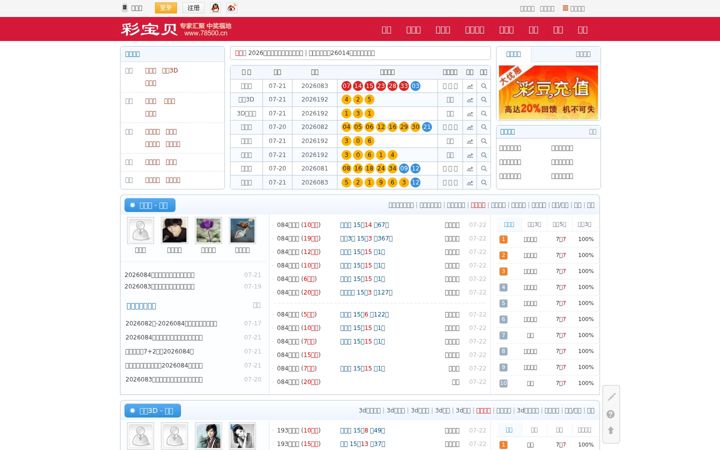Image resolution: width=720 pixels, height=450 pixels.
Task: Click chart icon in the three-ball 3 0 6 row
Action: tap(470, 141)
